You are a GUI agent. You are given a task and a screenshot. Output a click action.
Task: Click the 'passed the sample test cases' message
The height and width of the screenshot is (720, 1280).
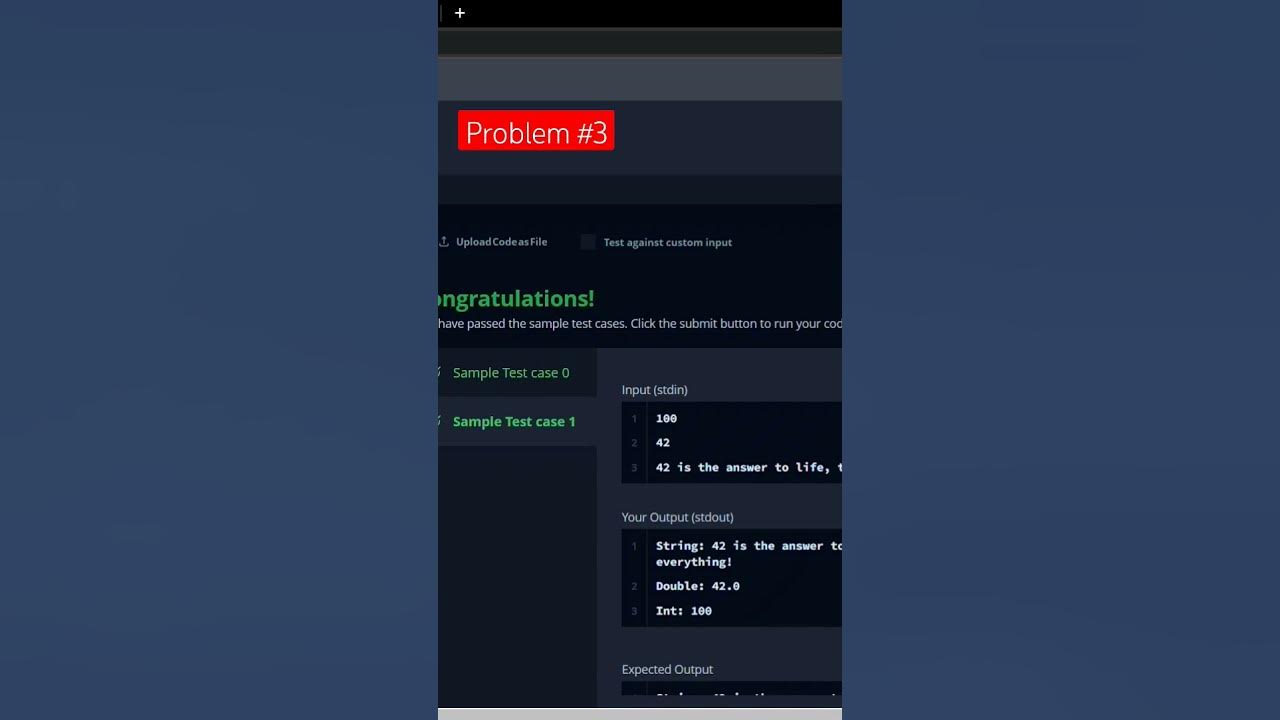(x=640, y=324)
